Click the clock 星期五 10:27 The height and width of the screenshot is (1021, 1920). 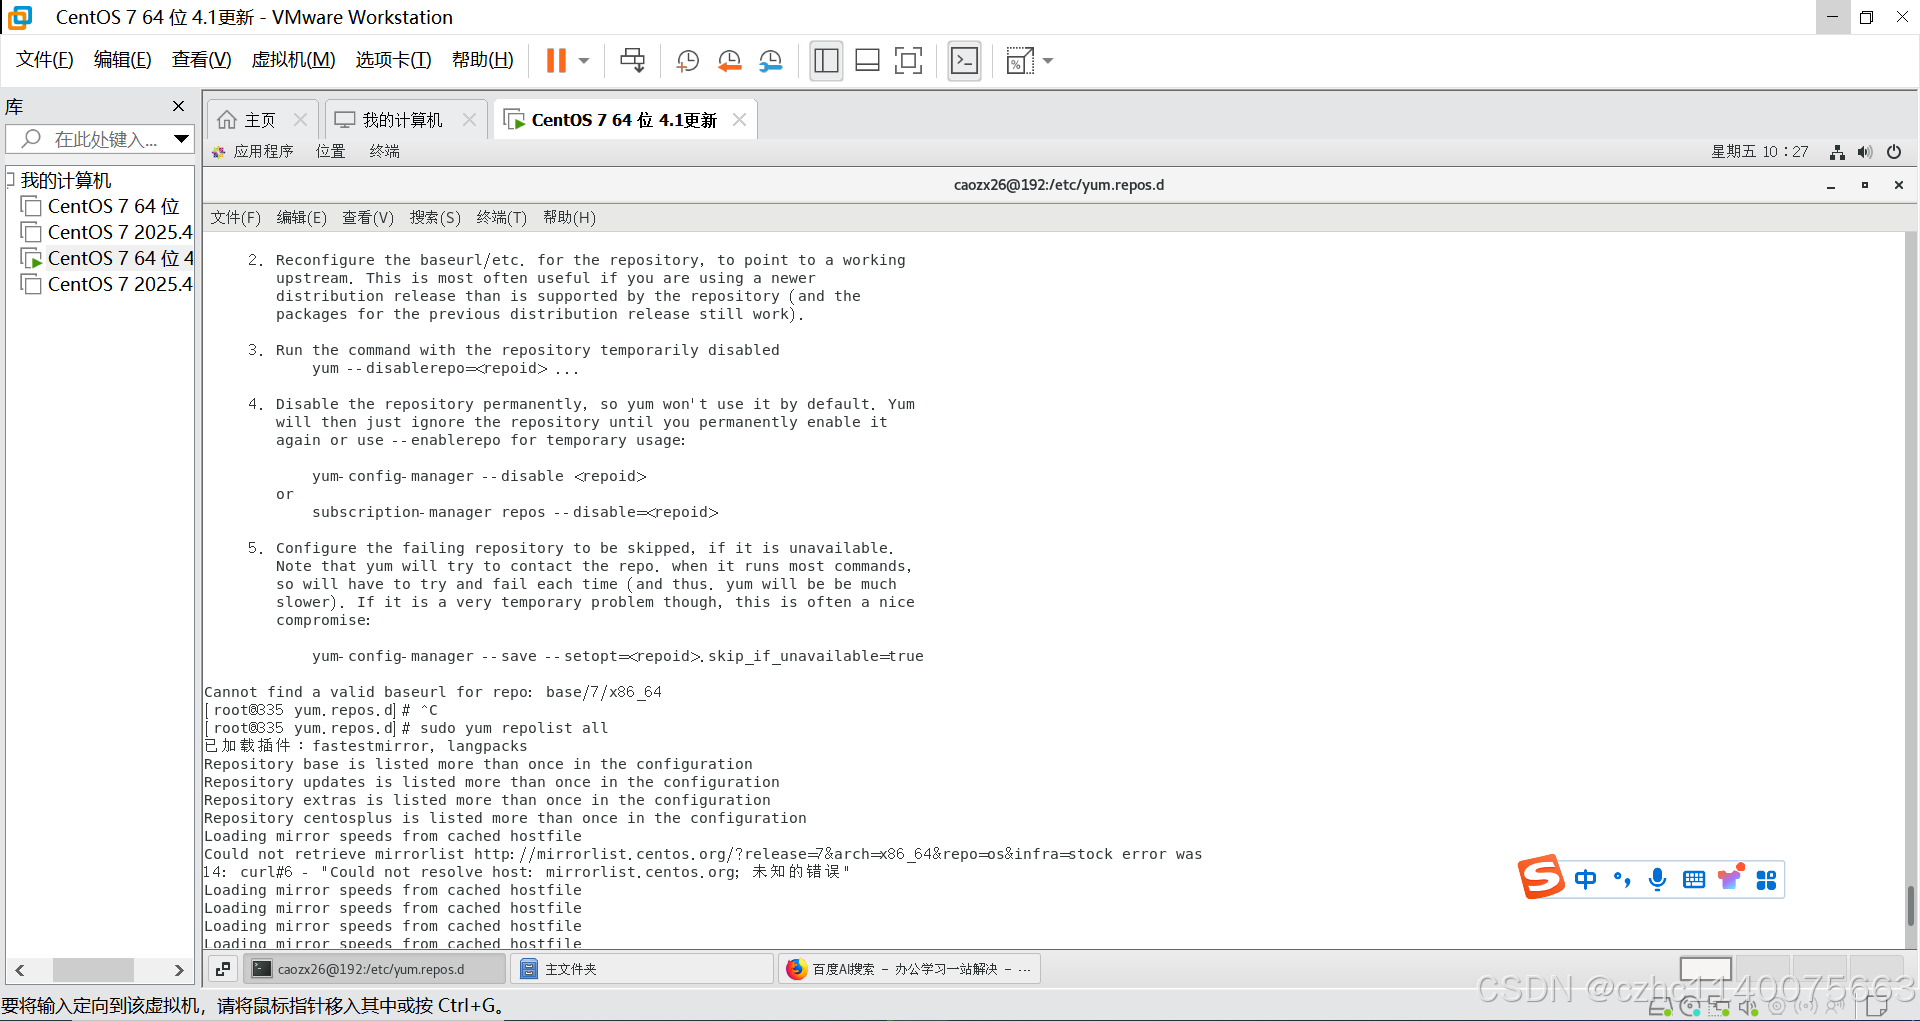pyautogui.click(x=1760, y=151)
